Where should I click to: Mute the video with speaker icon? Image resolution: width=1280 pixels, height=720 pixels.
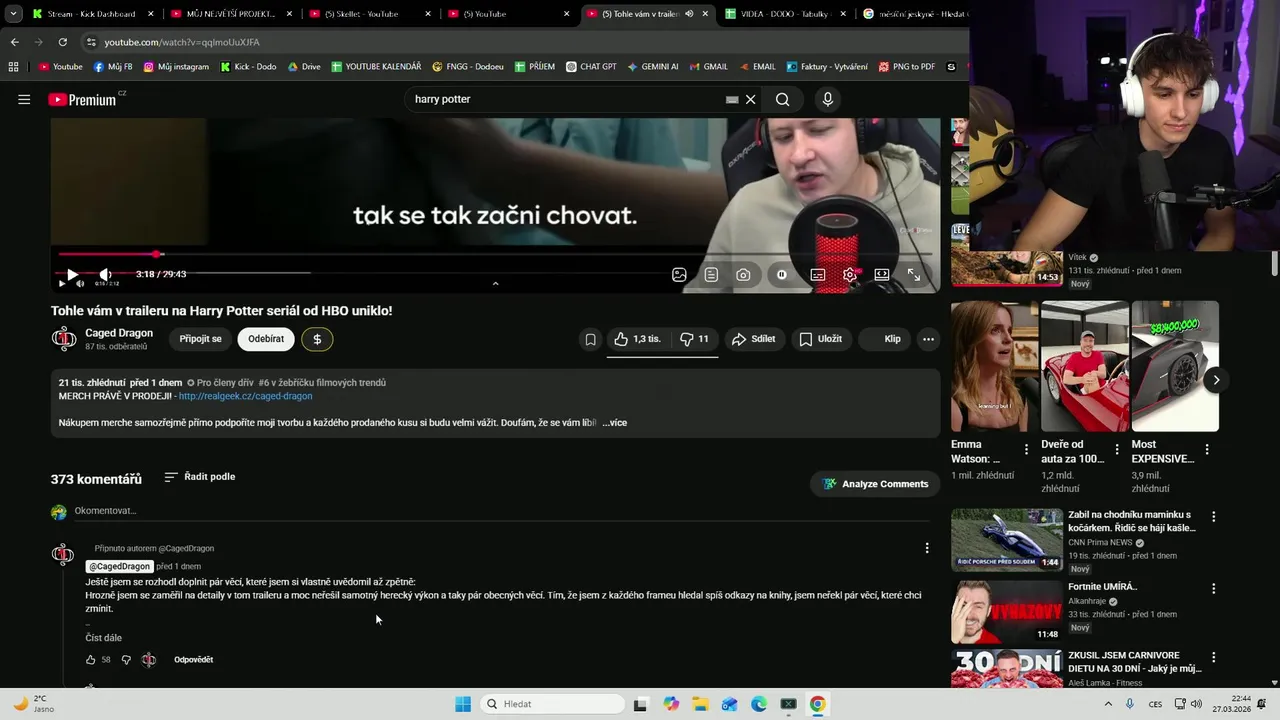pyautogui.click(x=105, y=274)
